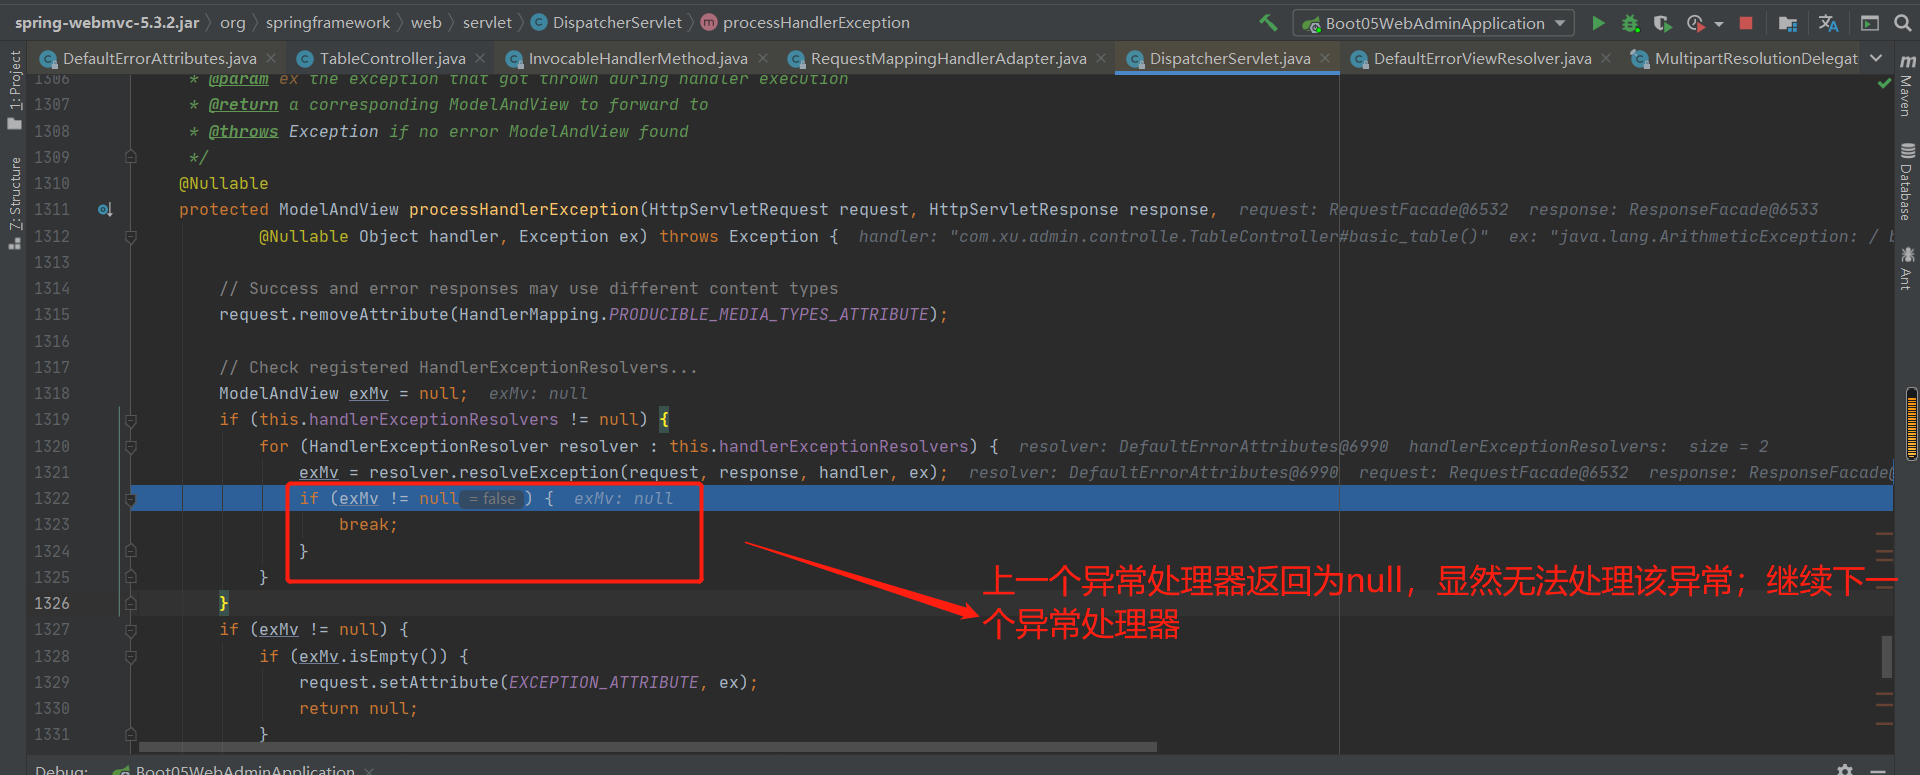Close the DefaultErrorViewResolver.java tab
This screenshot has height=775, width=1920.
click(1606, 58)
